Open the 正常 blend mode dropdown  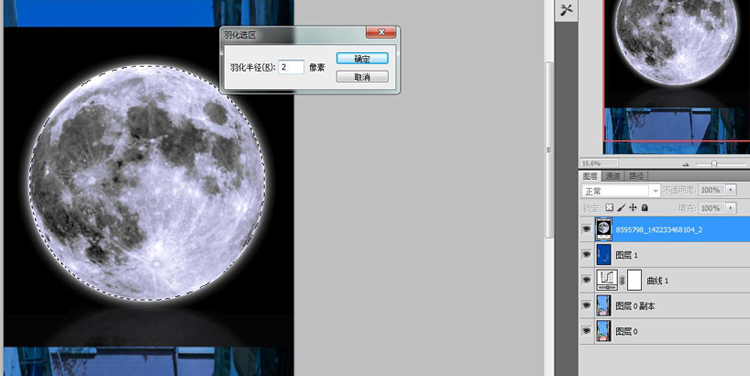[621, 191]
